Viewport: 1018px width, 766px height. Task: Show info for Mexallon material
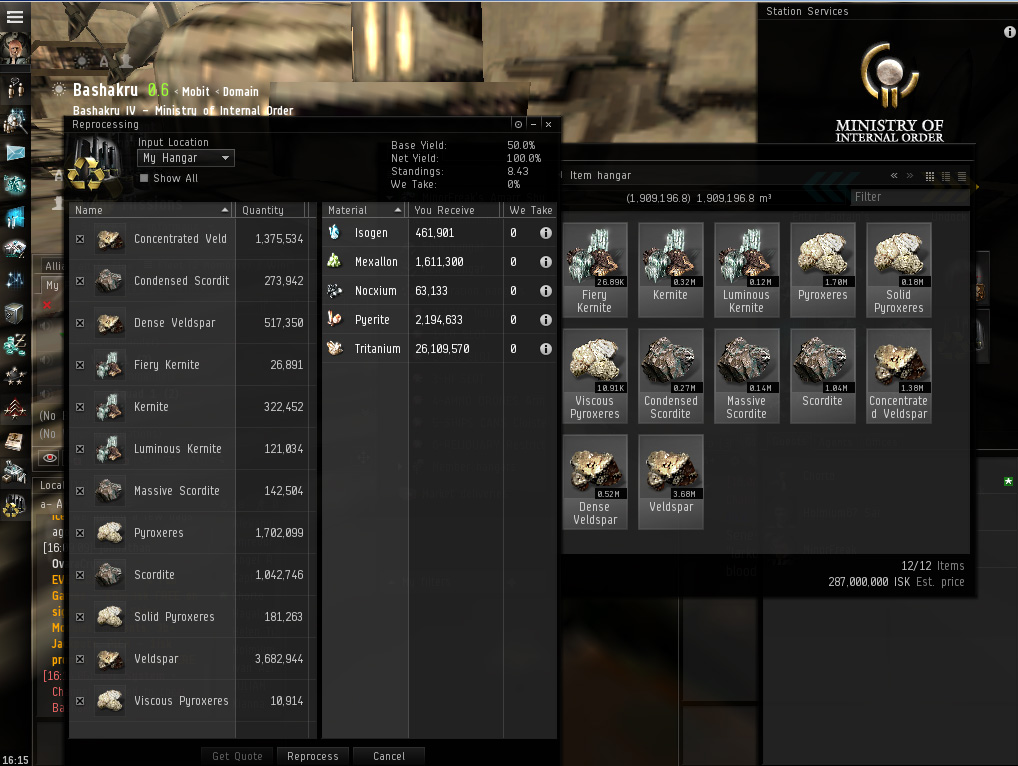pos(545,262)
